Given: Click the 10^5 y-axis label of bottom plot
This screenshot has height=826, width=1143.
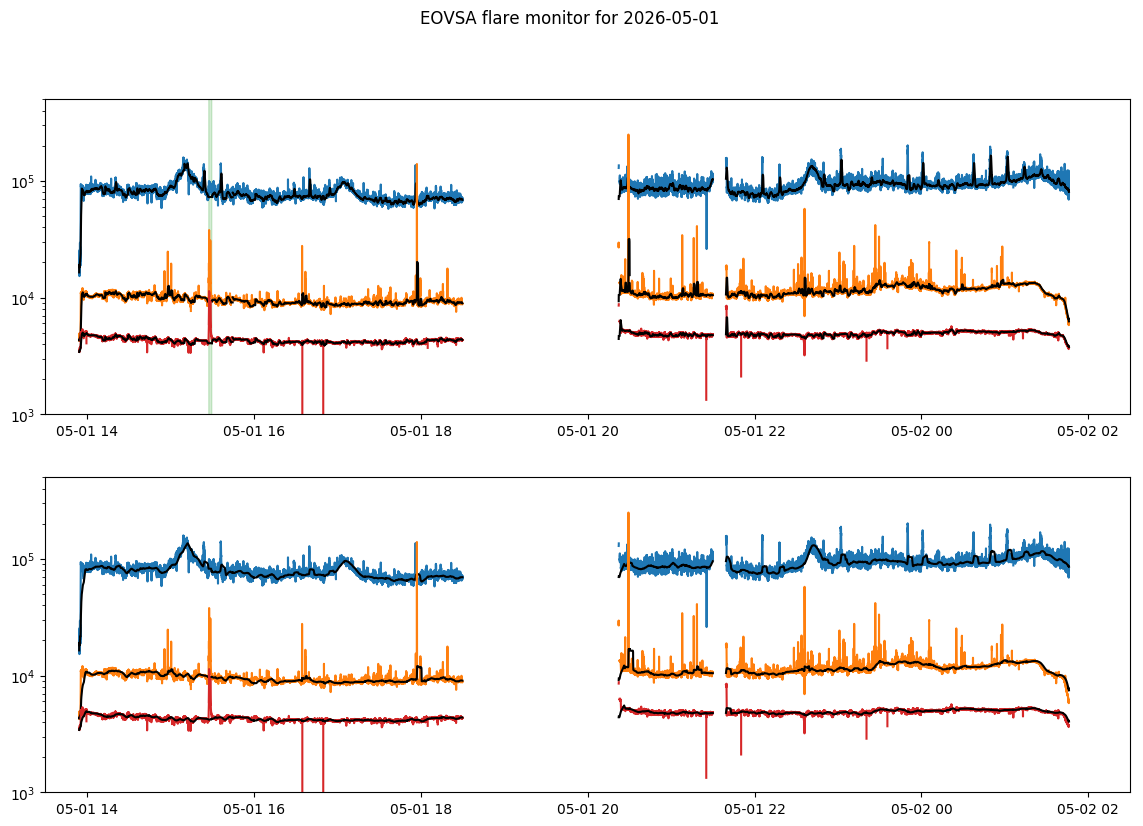Looking at the screenshot, I should point(26,560).
